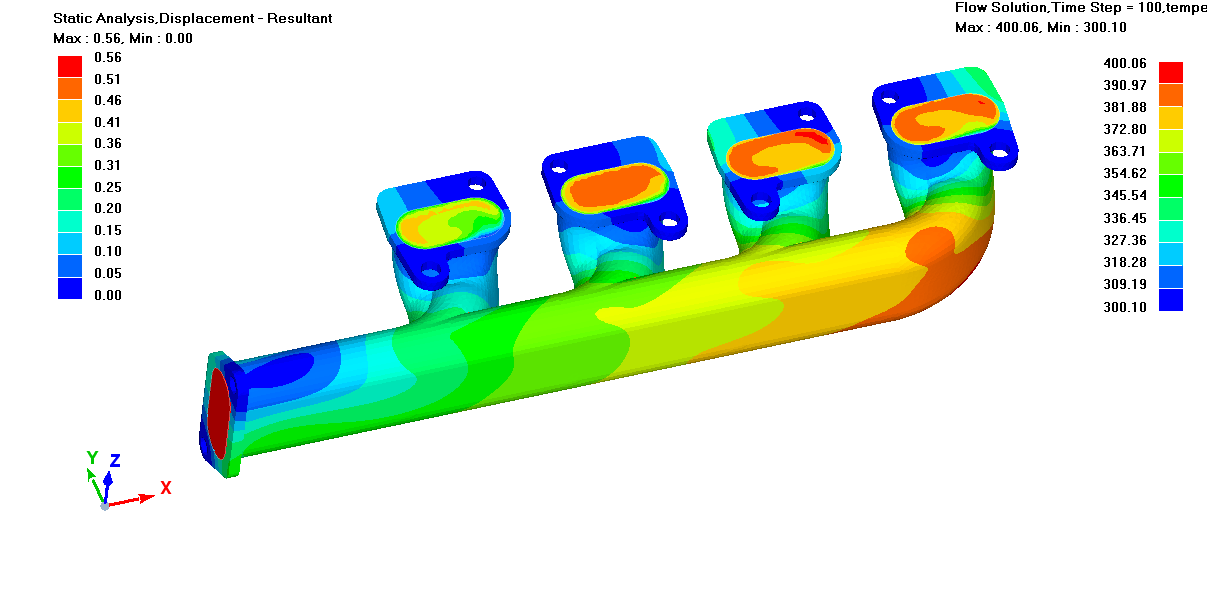Click the orange 0.51 displacement legend swatch
1207x611 pixels.
(69, 88)
